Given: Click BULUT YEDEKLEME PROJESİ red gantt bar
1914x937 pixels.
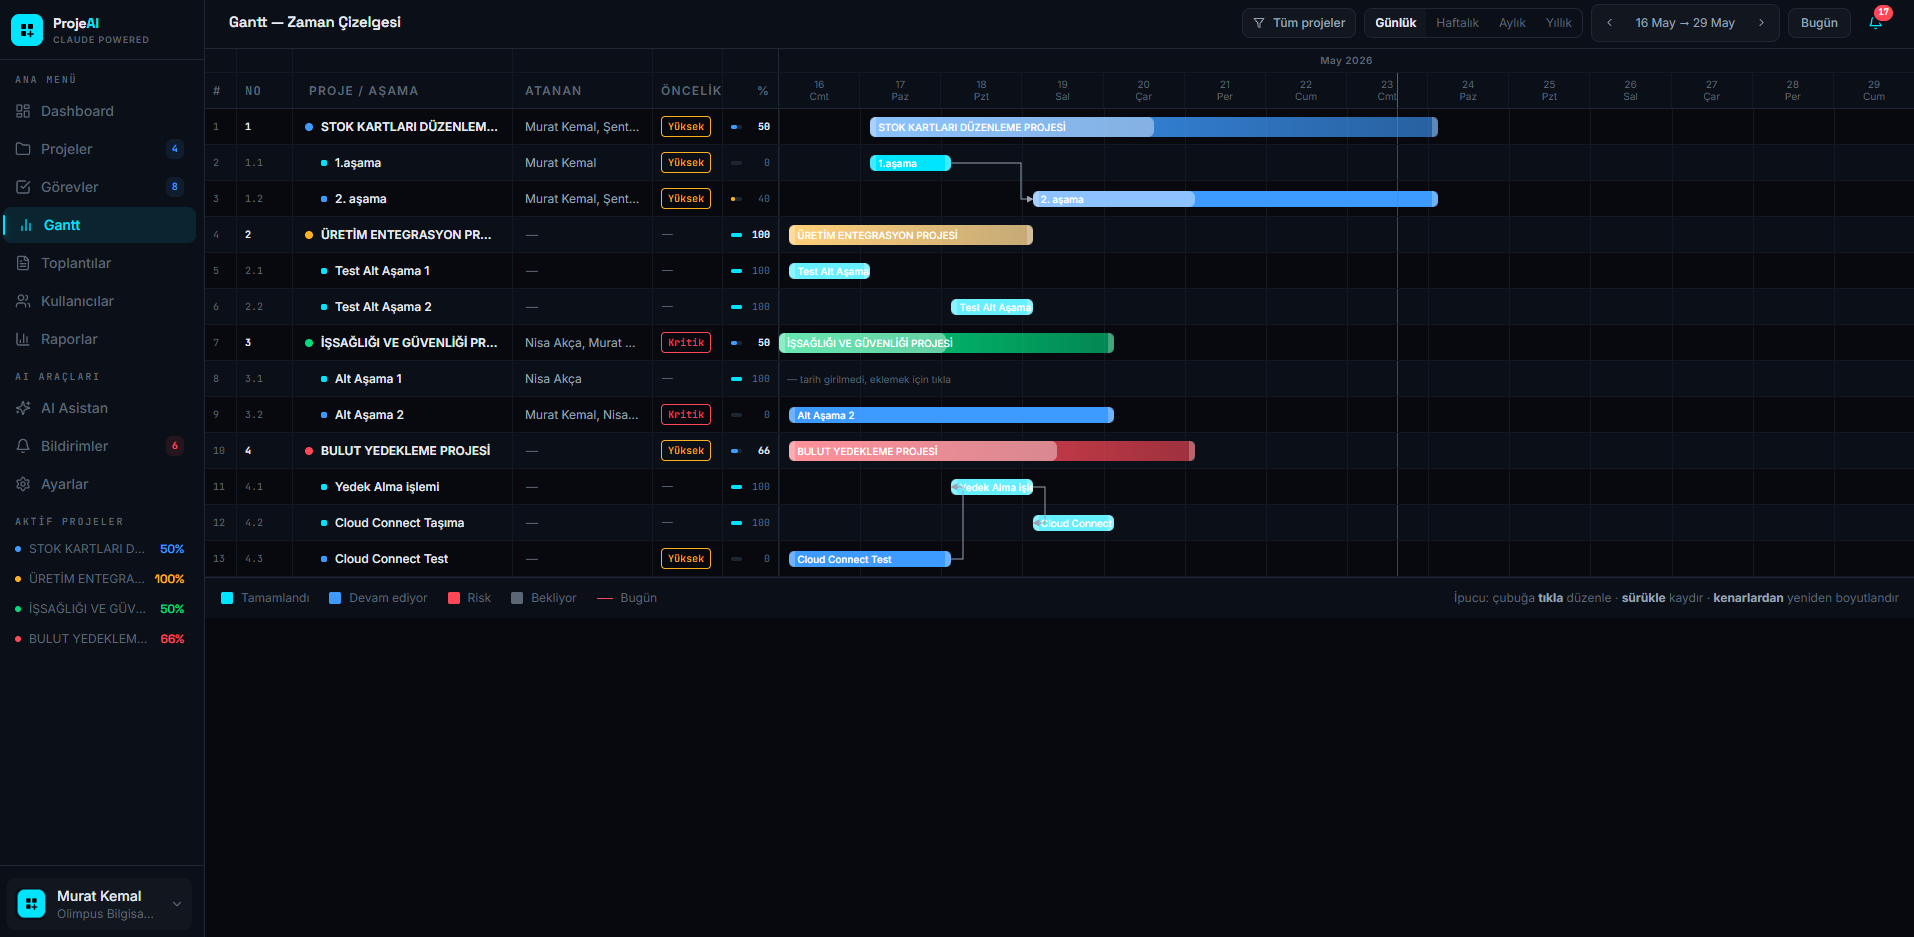Looking at the screenshot, I should click(992, 451).
